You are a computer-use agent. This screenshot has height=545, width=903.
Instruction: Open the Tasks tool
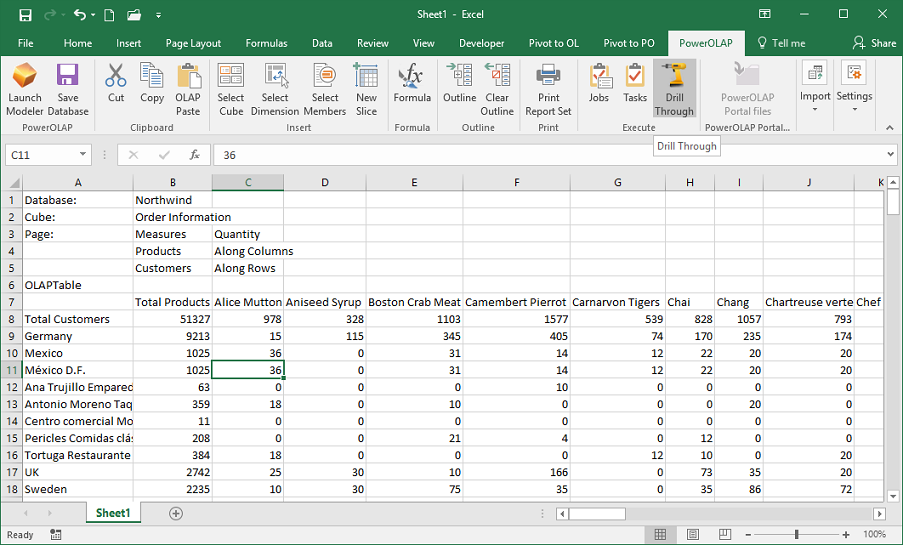(x=635, y=84)
